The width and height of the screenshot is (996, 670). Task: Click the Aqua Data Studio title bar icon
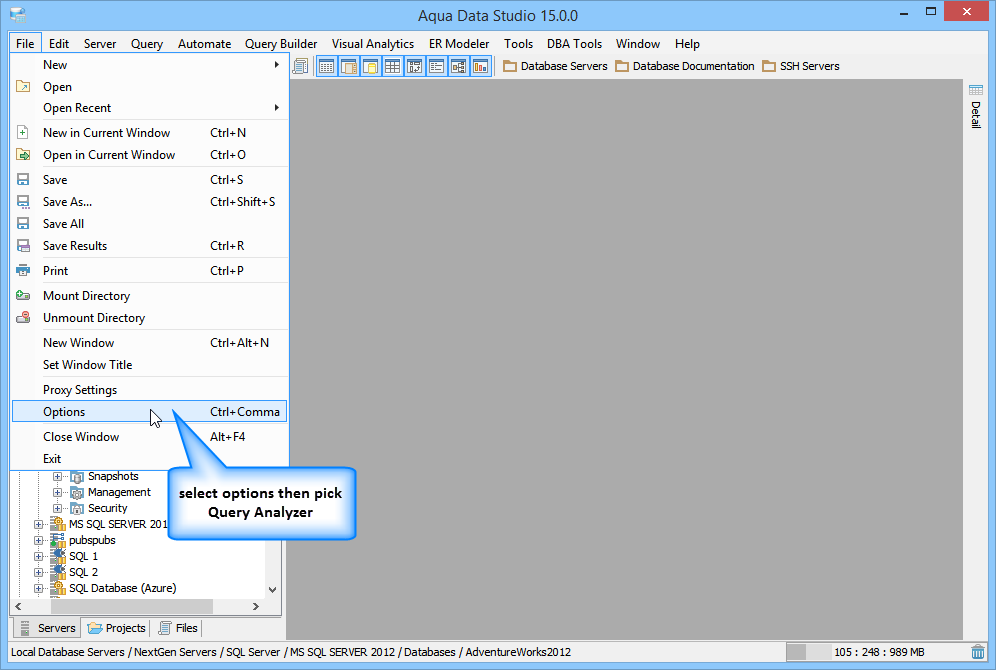18,14
